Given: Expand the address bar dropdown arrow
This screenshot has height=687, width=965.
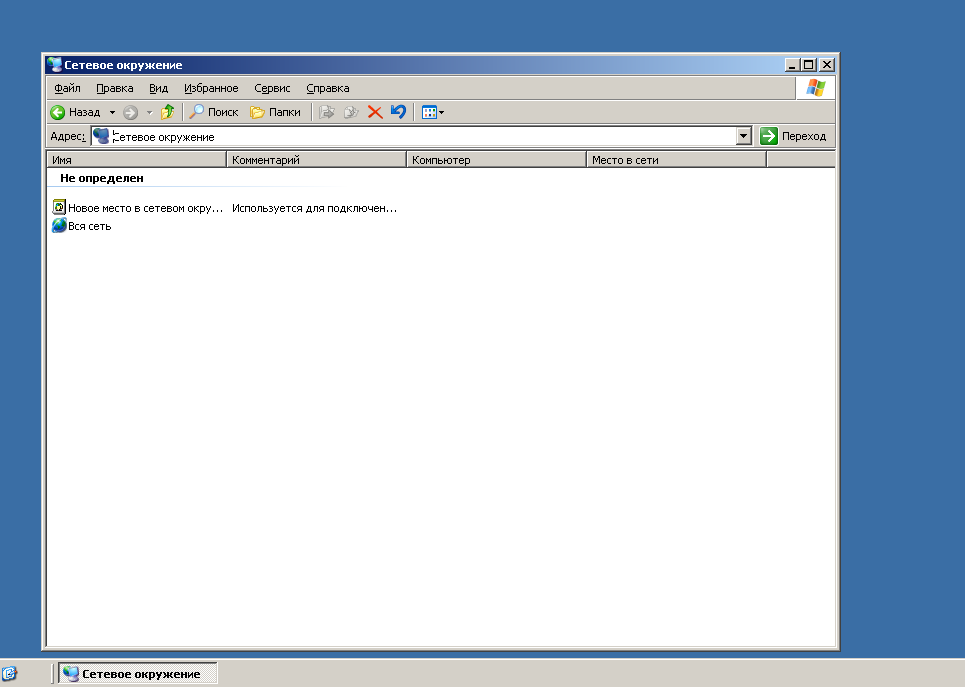Looking at the screenshot, I should tap(743, 136).
